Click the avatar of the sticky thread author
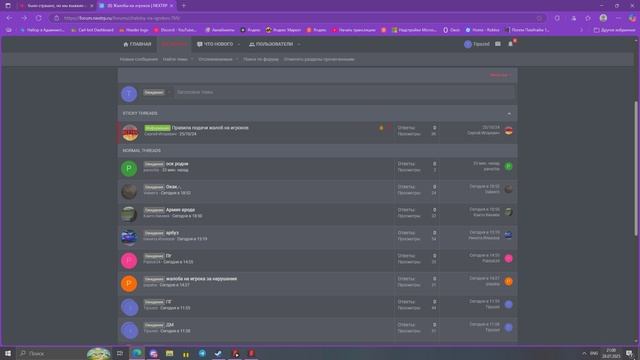 pos(130,133)
